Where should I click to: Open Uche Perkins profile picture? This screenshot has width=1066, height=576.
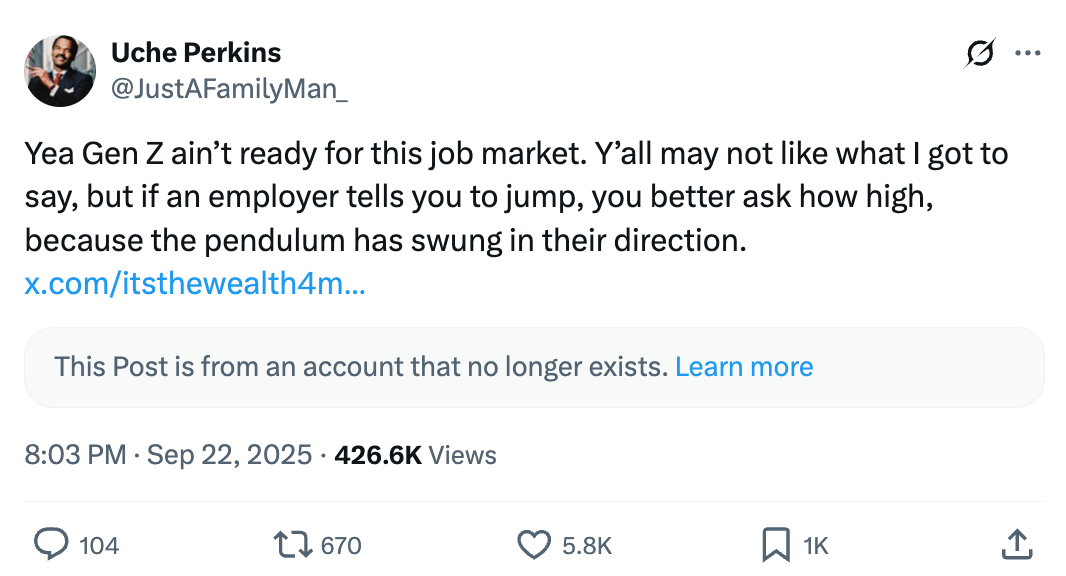click(x=60, y=71)
